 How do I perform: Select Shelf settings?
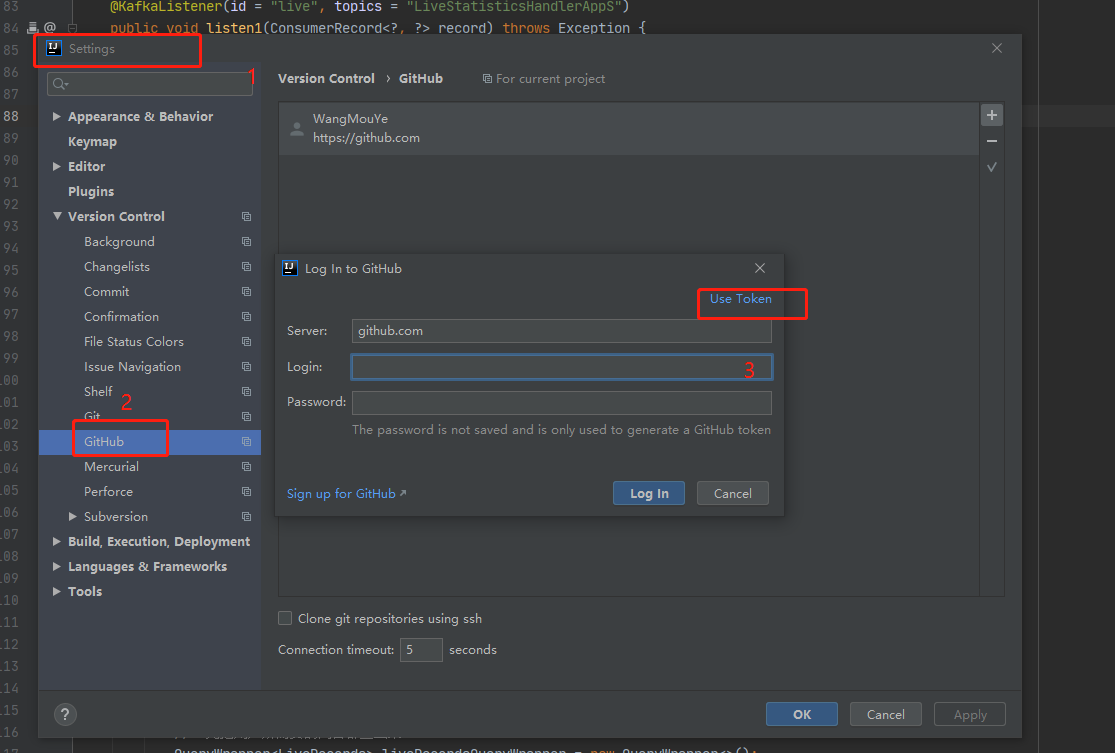pyautogui.click(x=98, y=392)
